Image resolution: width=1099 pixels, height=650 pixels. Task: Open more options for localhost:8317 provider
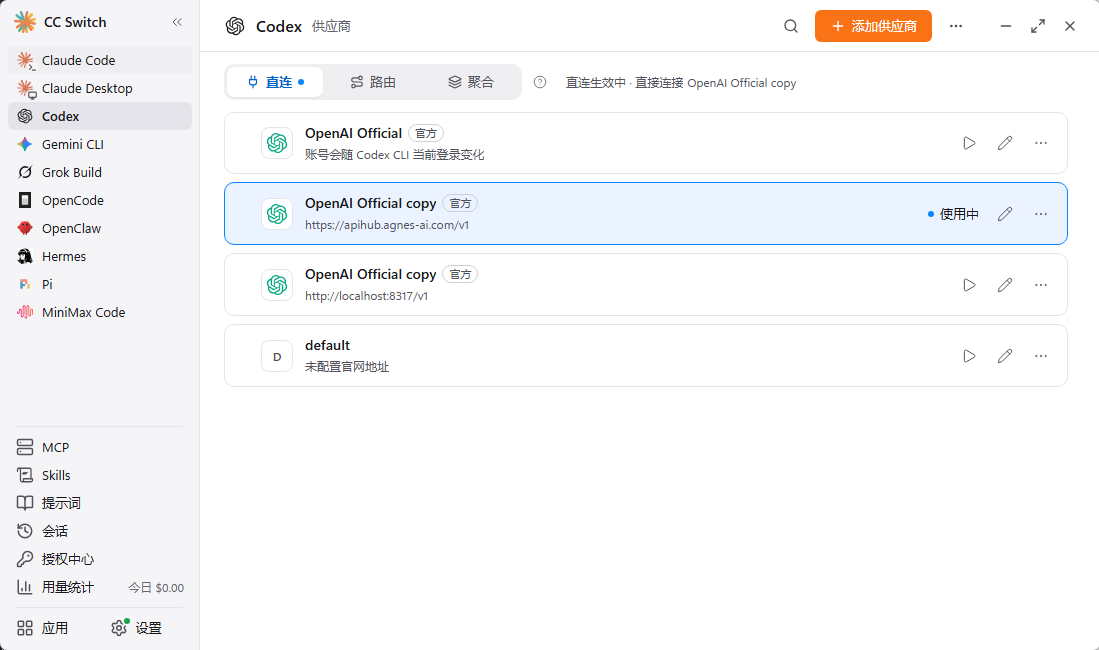(x=1041, y=285)
